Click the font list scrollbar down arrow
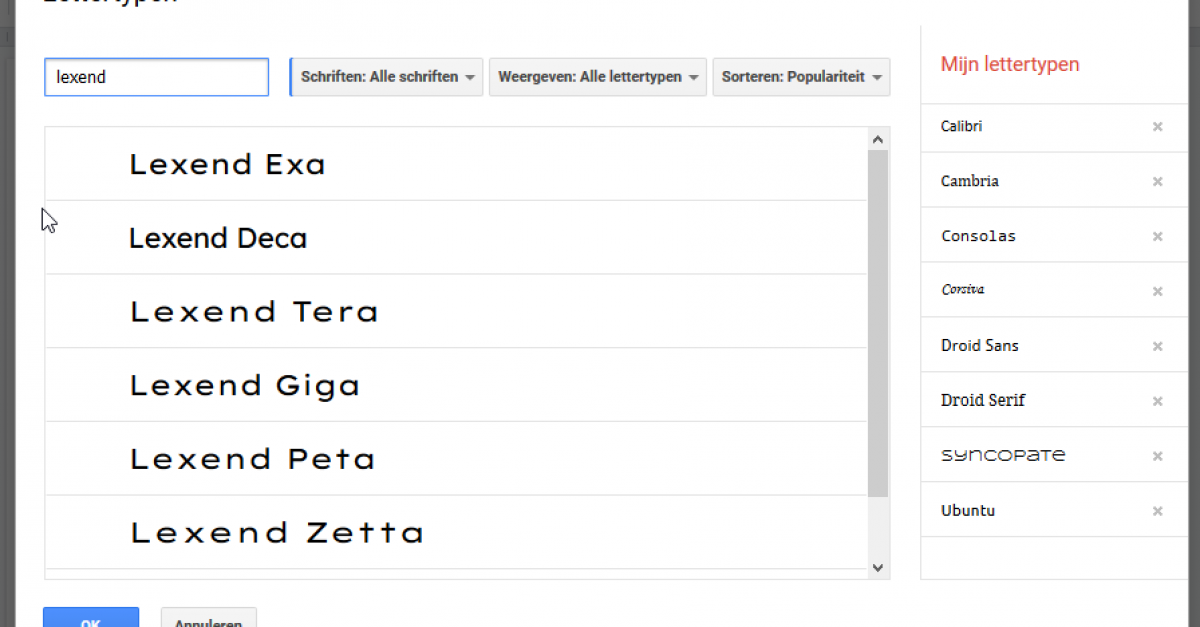This screenshot has height=627, width=1200. (878, 567)
